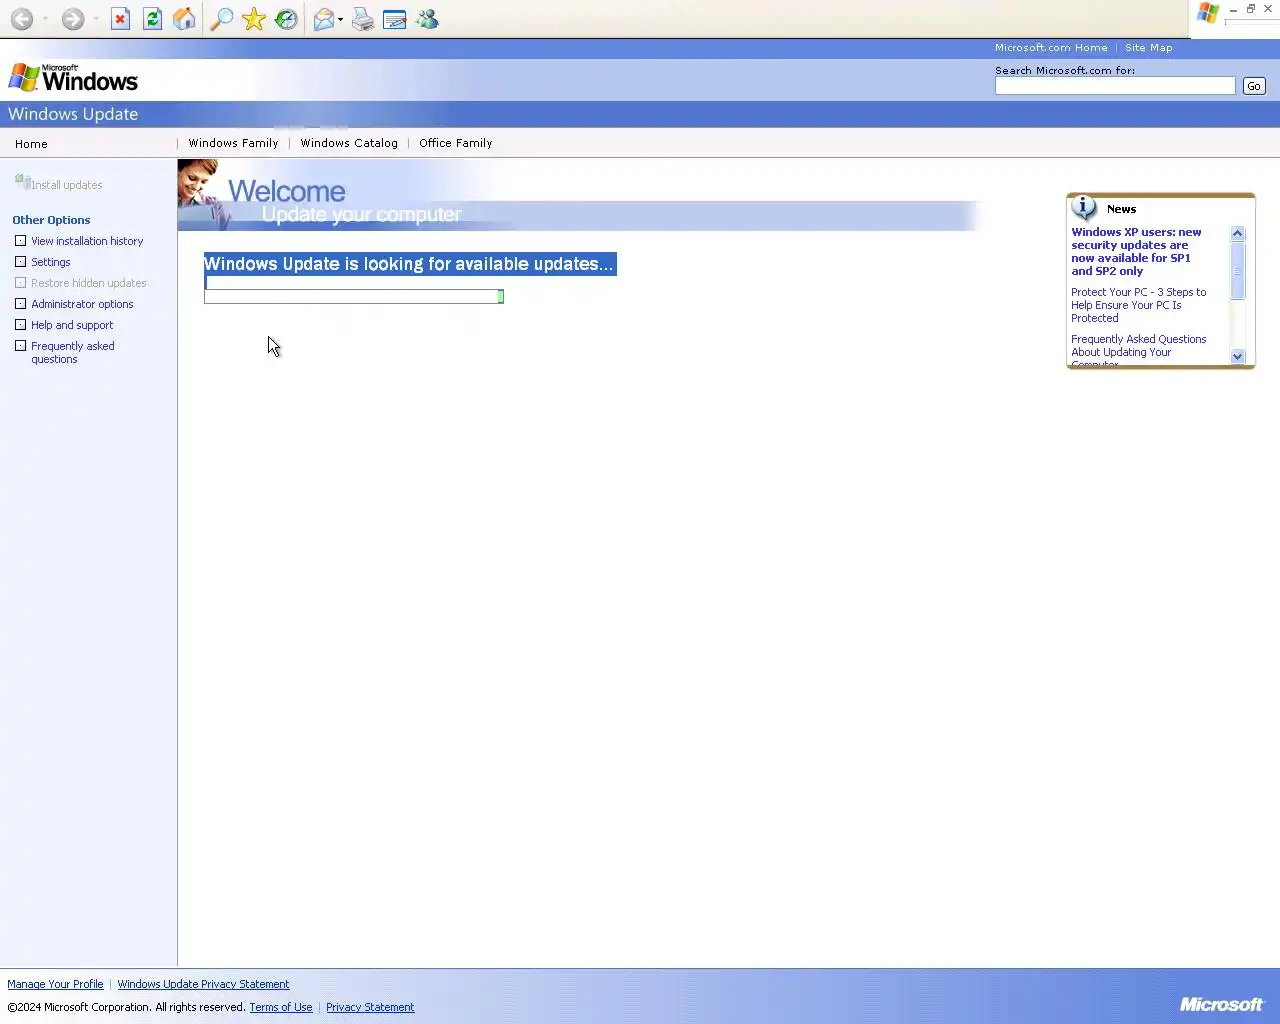Open Protect Your PC 3 Steps link
1280x1024 pixels.
coord(1138,305)
